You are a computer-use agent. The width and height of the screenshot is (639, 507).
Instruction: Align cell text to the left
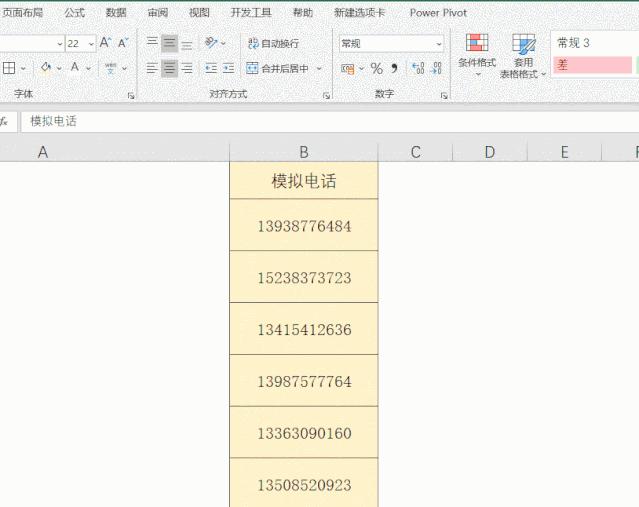pyautogui.click(x=152, y=68)
